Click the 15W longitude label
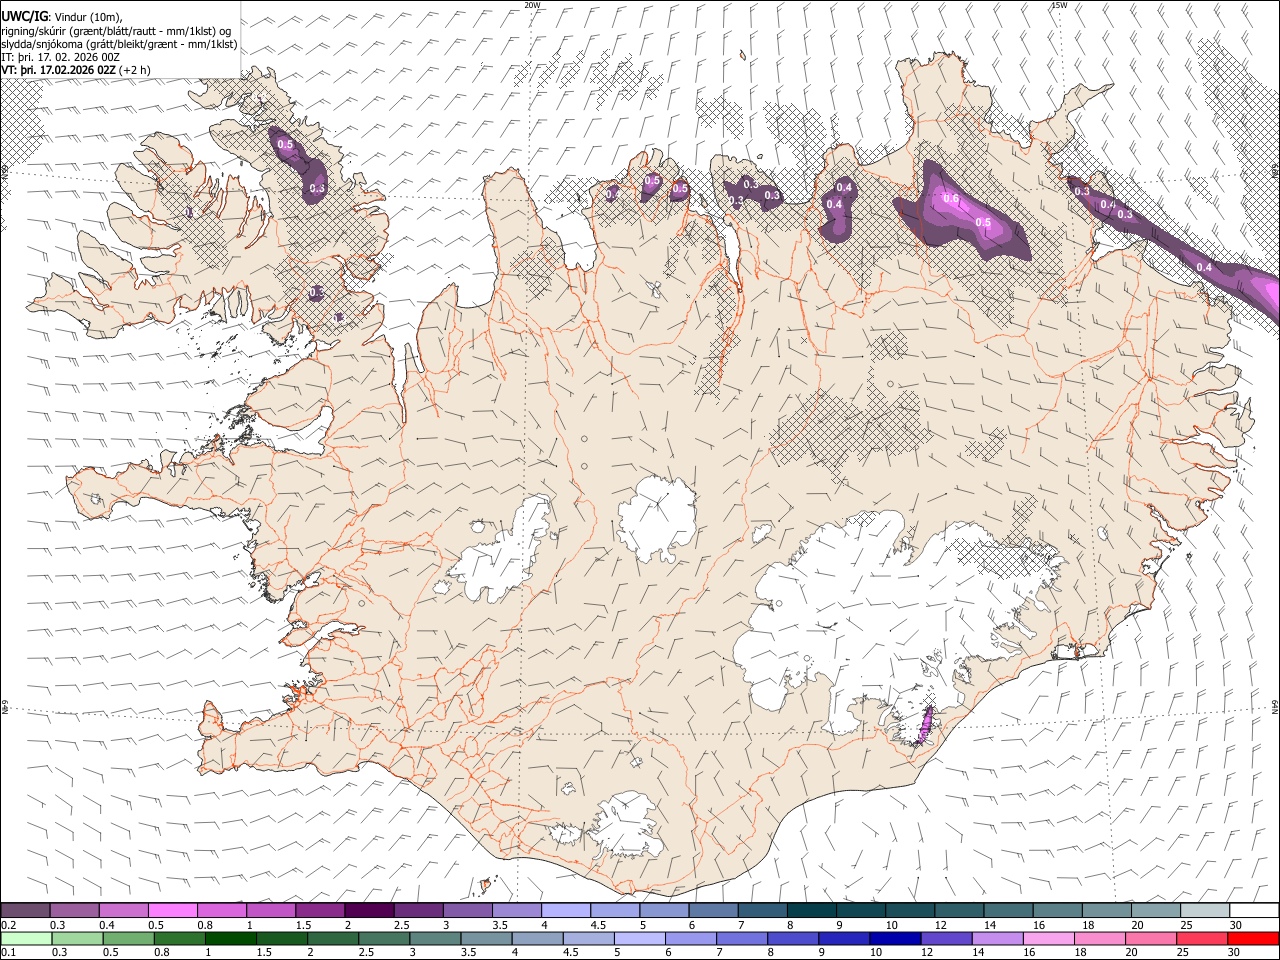 pos(1059,5)
